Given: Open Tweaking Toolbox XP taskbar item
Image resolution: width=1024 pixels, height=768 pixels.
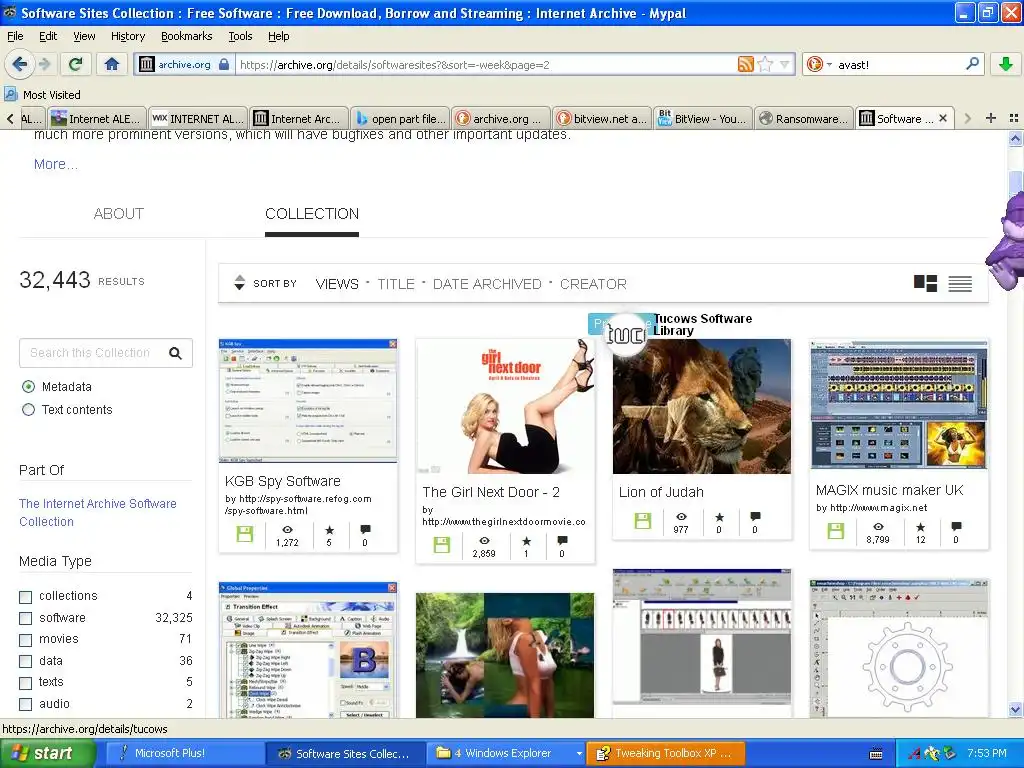Looking at the screenshot, I should pyautogui.click(x=664, y=754).
